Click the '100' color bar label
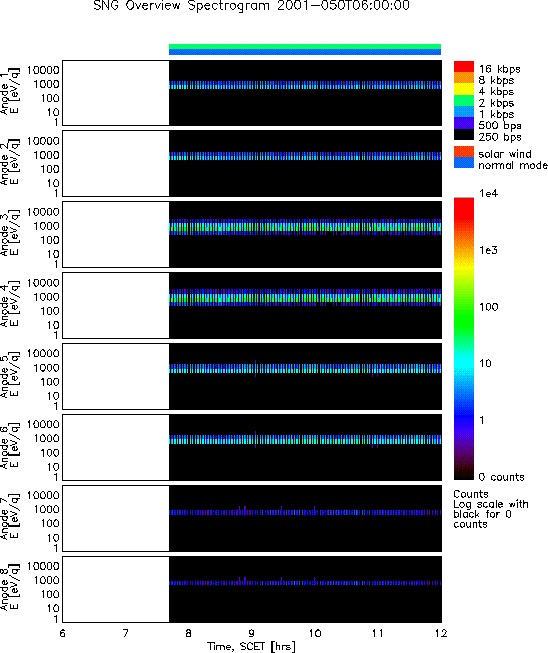Viewport: 548px width, 653px height. tap(488, 307)
